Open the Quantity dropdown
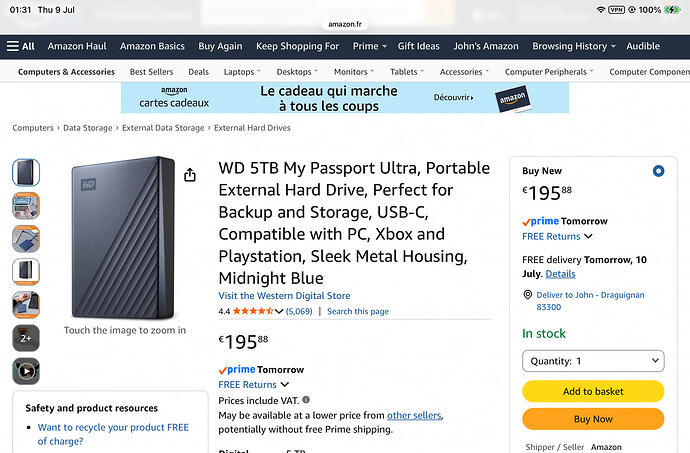 tap(593, 361)
